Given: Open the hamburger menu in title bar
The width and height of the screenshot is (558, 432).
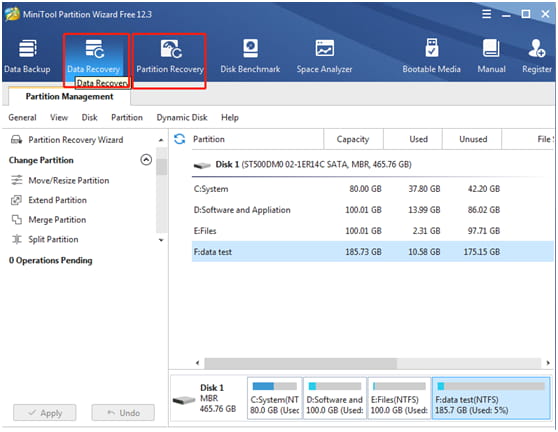Looking at the screenshot, I should tap(486, 14).
